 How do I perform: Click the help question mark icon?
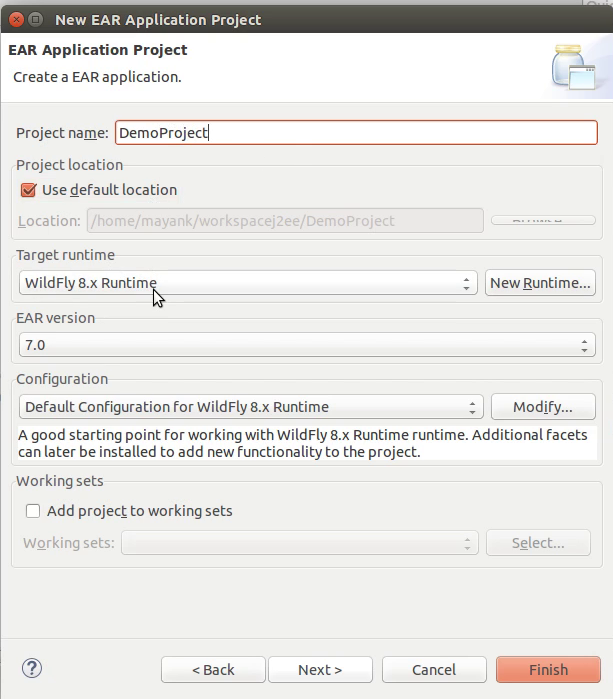point(32,668)
